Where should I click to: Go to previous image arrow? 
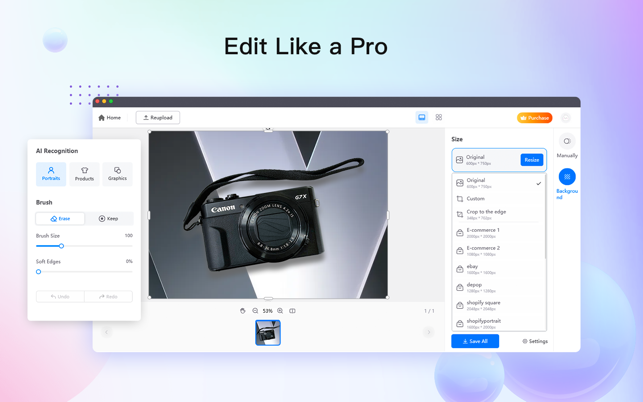pos(107,332)
